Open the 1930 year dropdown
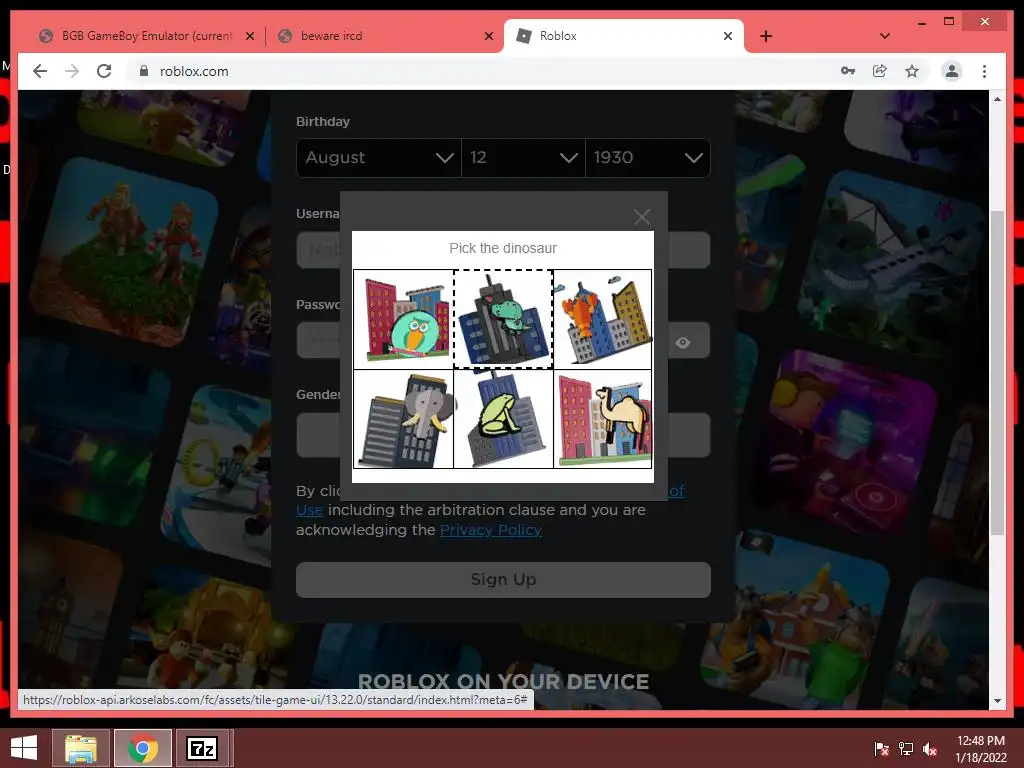Viewport: 1024px width, 768px height. click(x=648, y=157)
